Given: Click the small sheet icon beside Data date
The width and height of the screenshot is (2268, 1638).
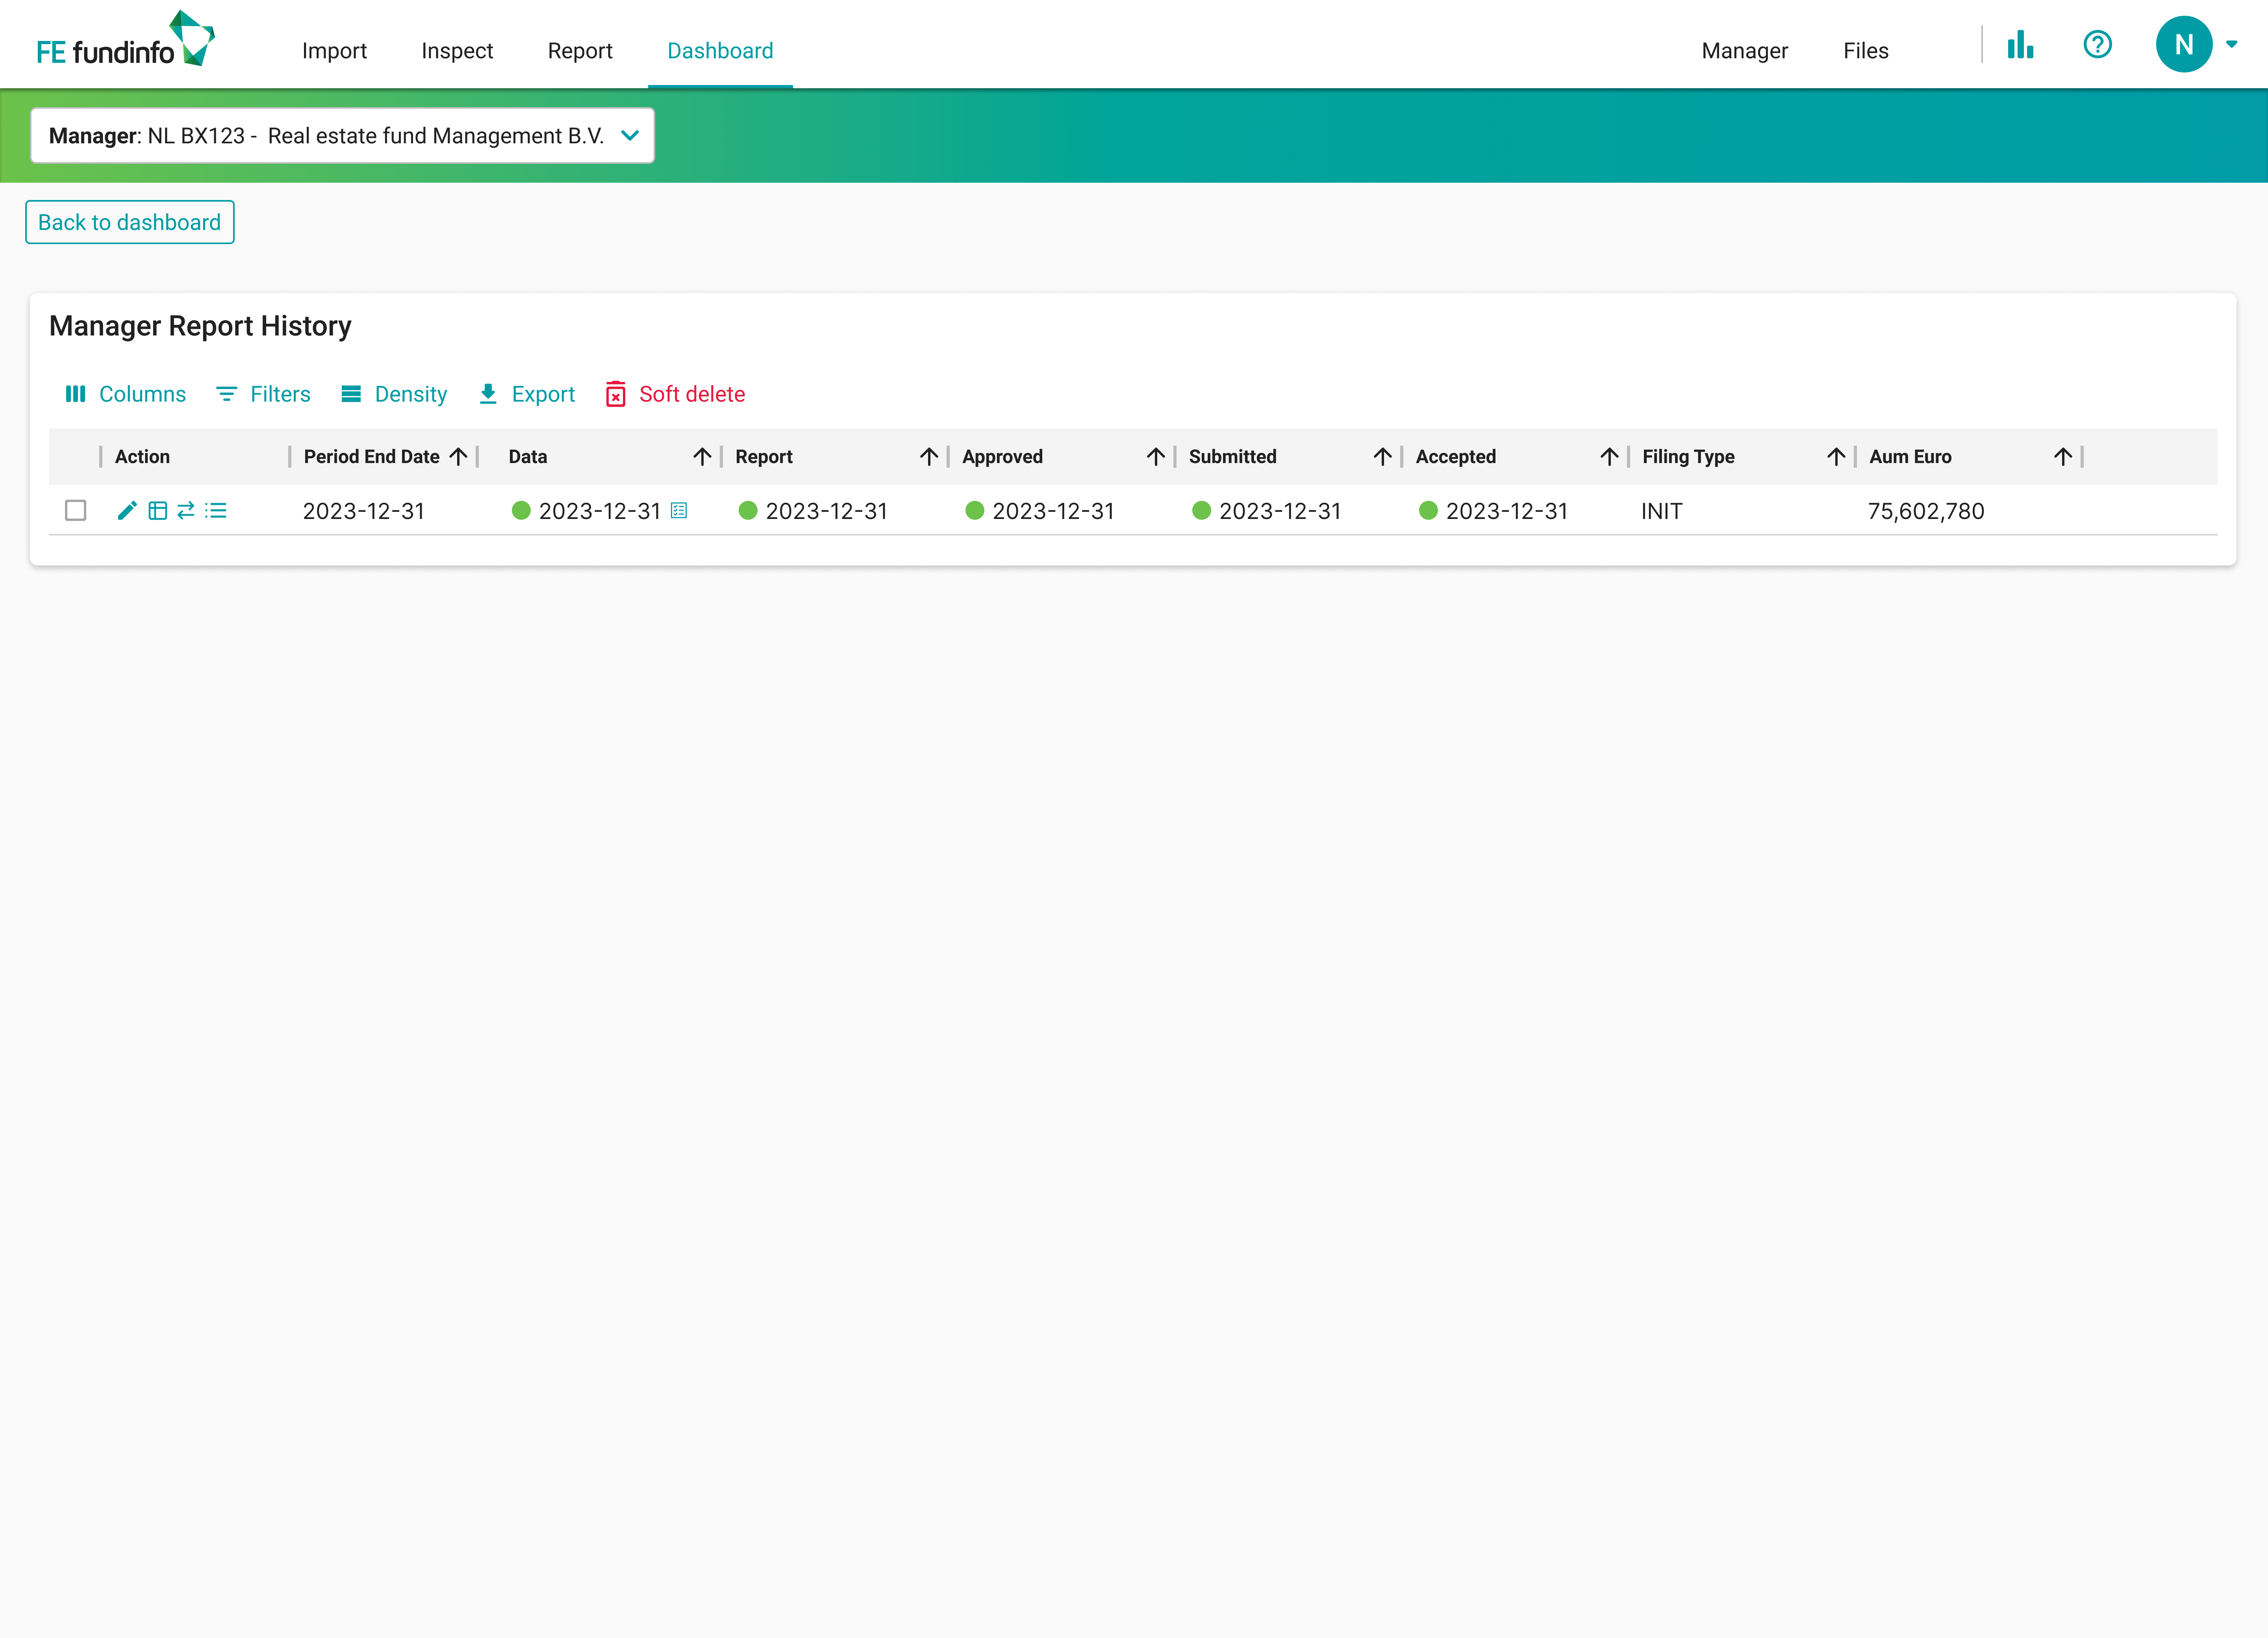Looking at the screenshot, I should [x=679, y=511].
